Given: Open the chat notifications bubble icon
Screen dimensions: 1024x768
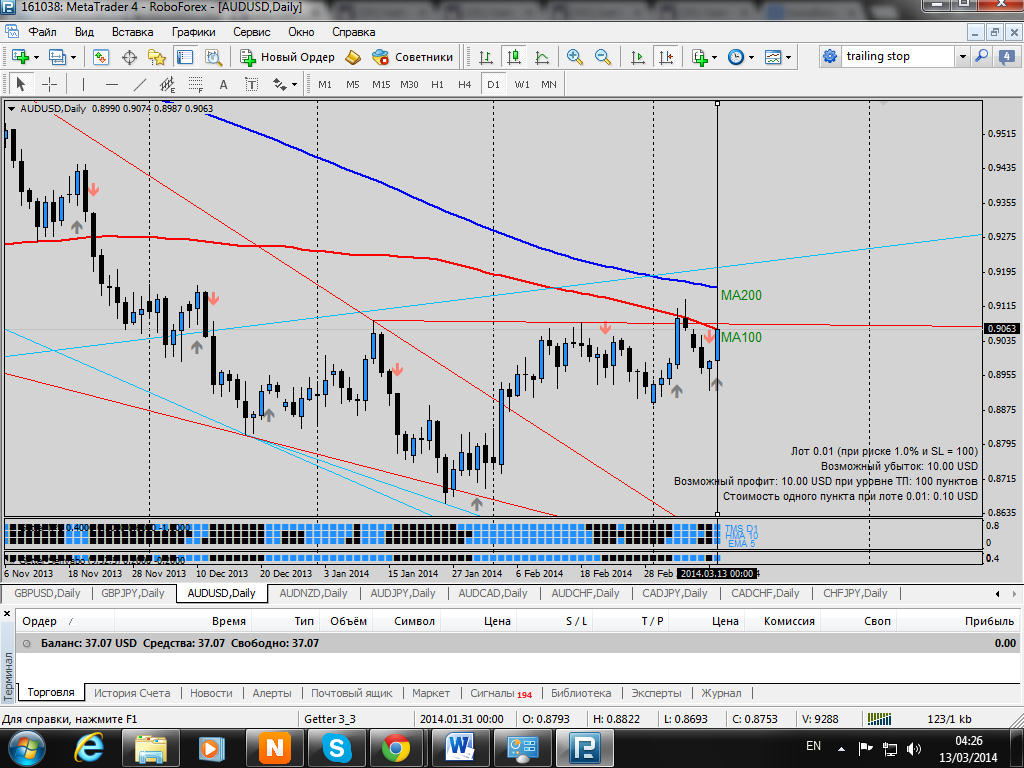Looking at the screenshot, I should point(1006,57).
